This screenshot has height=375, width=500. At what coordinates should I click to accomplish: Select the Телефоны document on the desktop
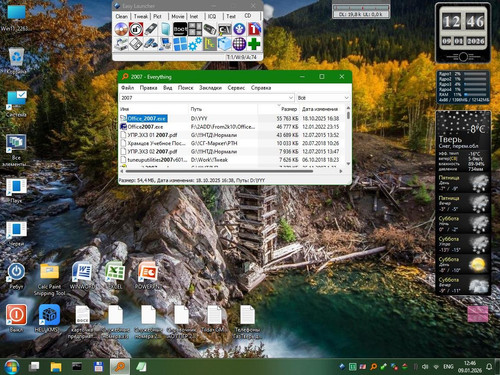pos(247,322)
